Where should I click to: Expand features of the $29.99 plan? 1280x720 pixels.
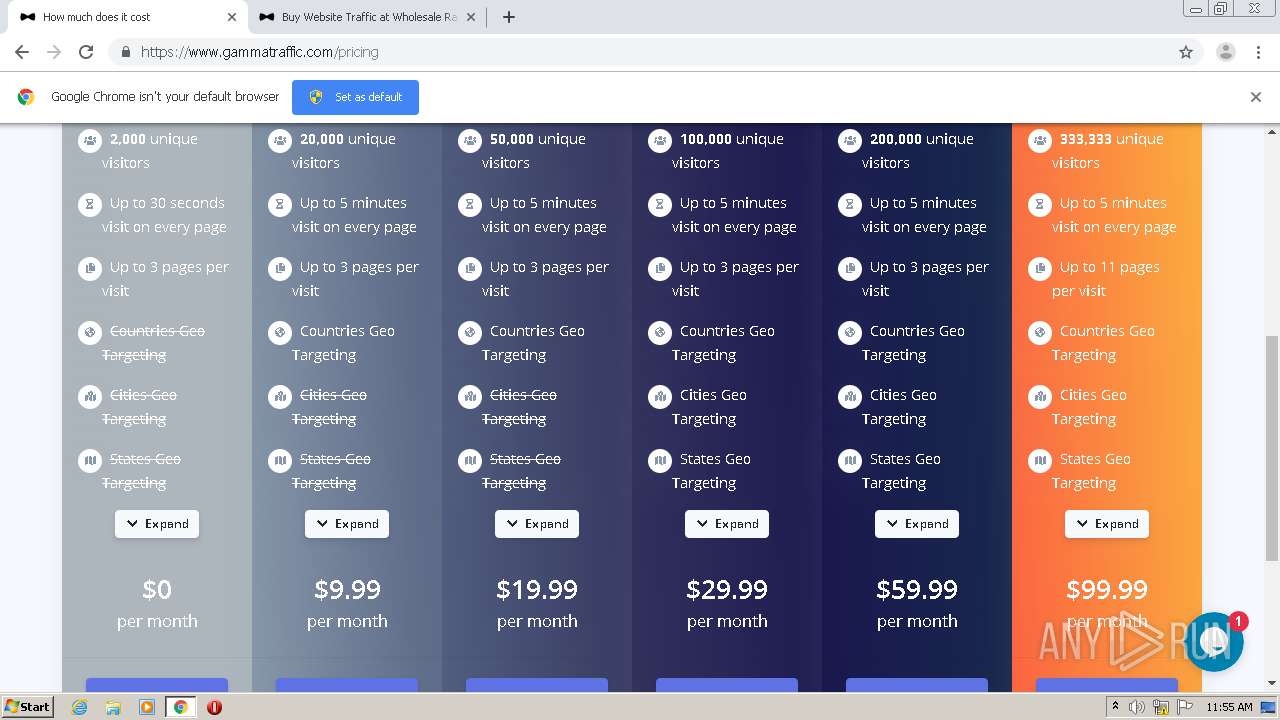point(727,524)
